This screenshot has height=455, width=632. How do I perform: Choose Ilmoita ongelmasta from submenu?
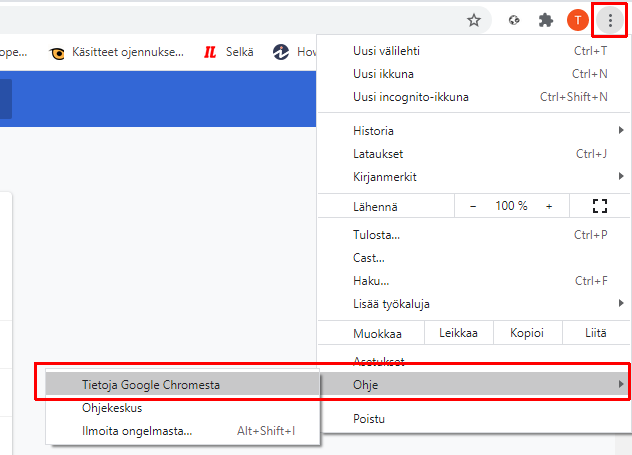(x=137, y=431)
